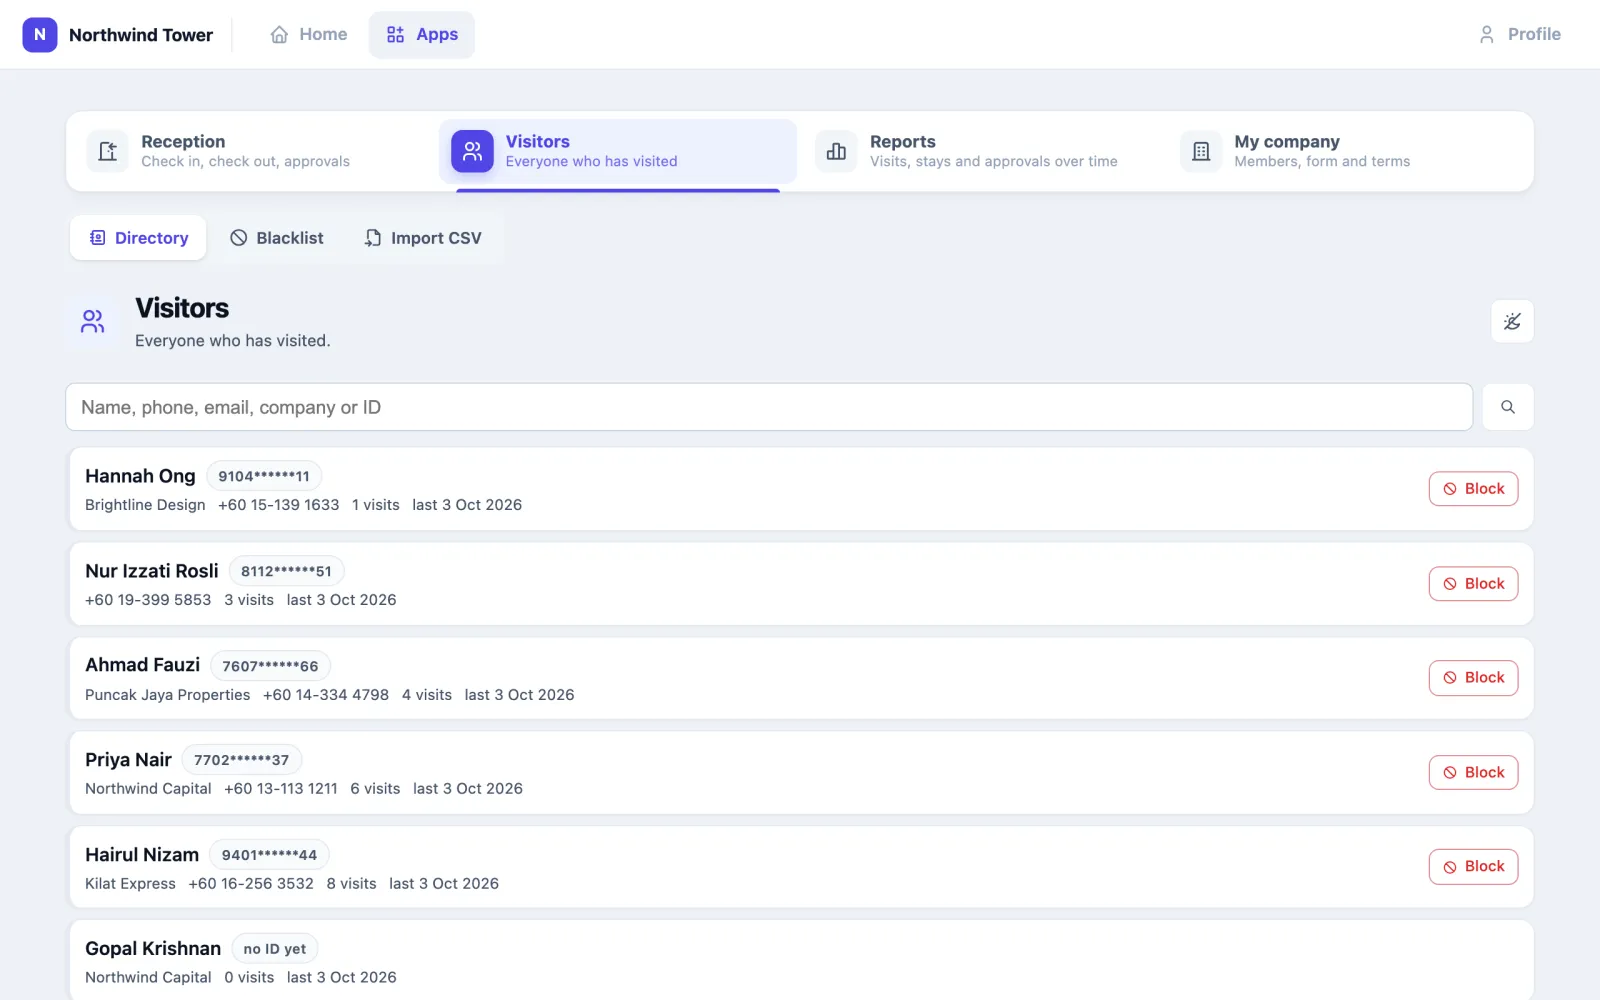Open the Reports tab
This screenshot has height=1000, width=1600.
[982, 151]
